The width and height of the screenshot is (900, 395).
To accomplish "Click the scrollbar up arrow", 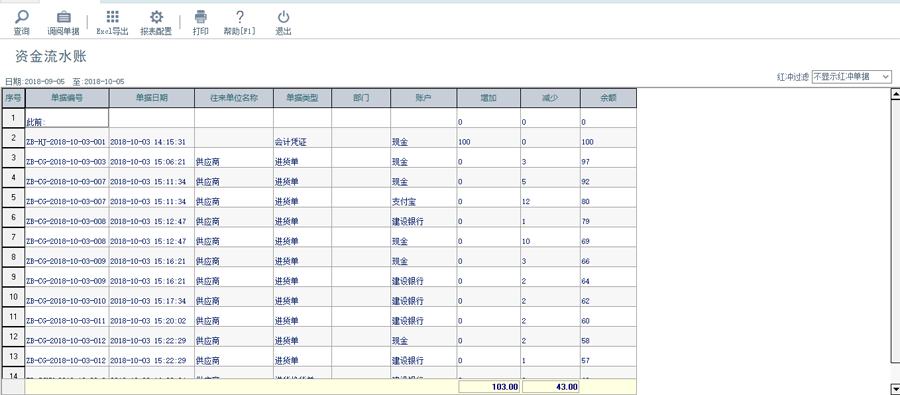I will pos(895,94).
